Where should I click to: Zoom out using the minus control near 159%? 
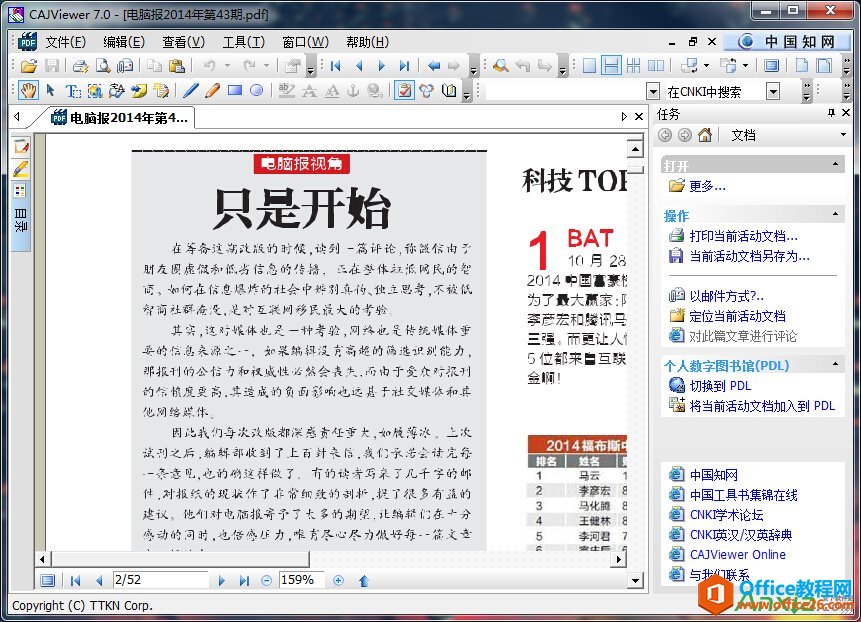pyautogui.click(x=266, y=580)
